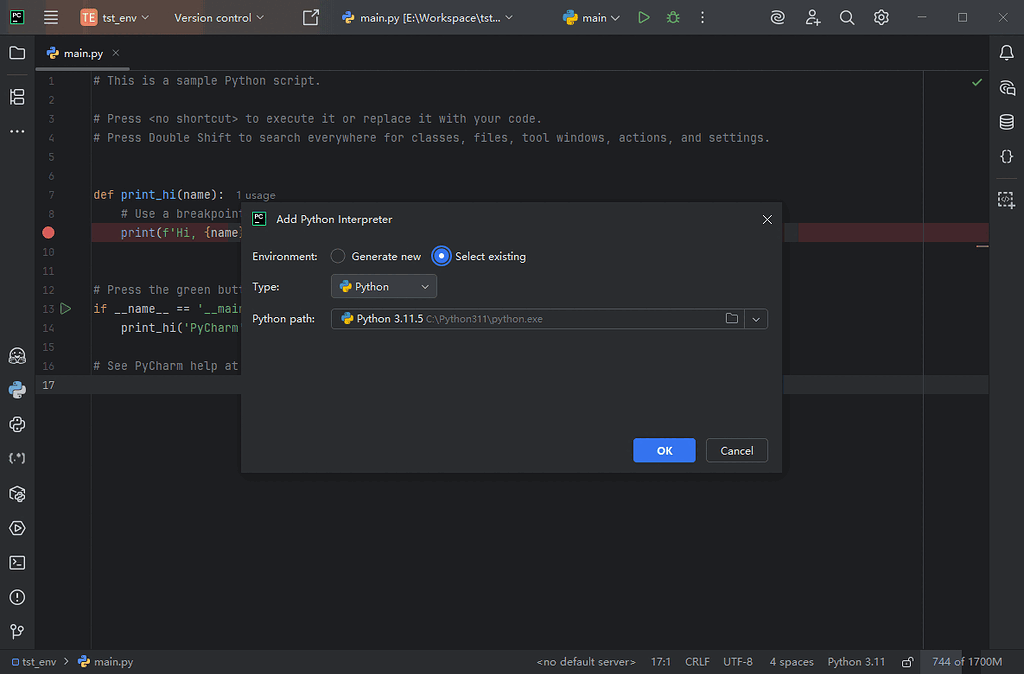
Task: Click the 17:1 caret position indicator
Action: [660, 662]
